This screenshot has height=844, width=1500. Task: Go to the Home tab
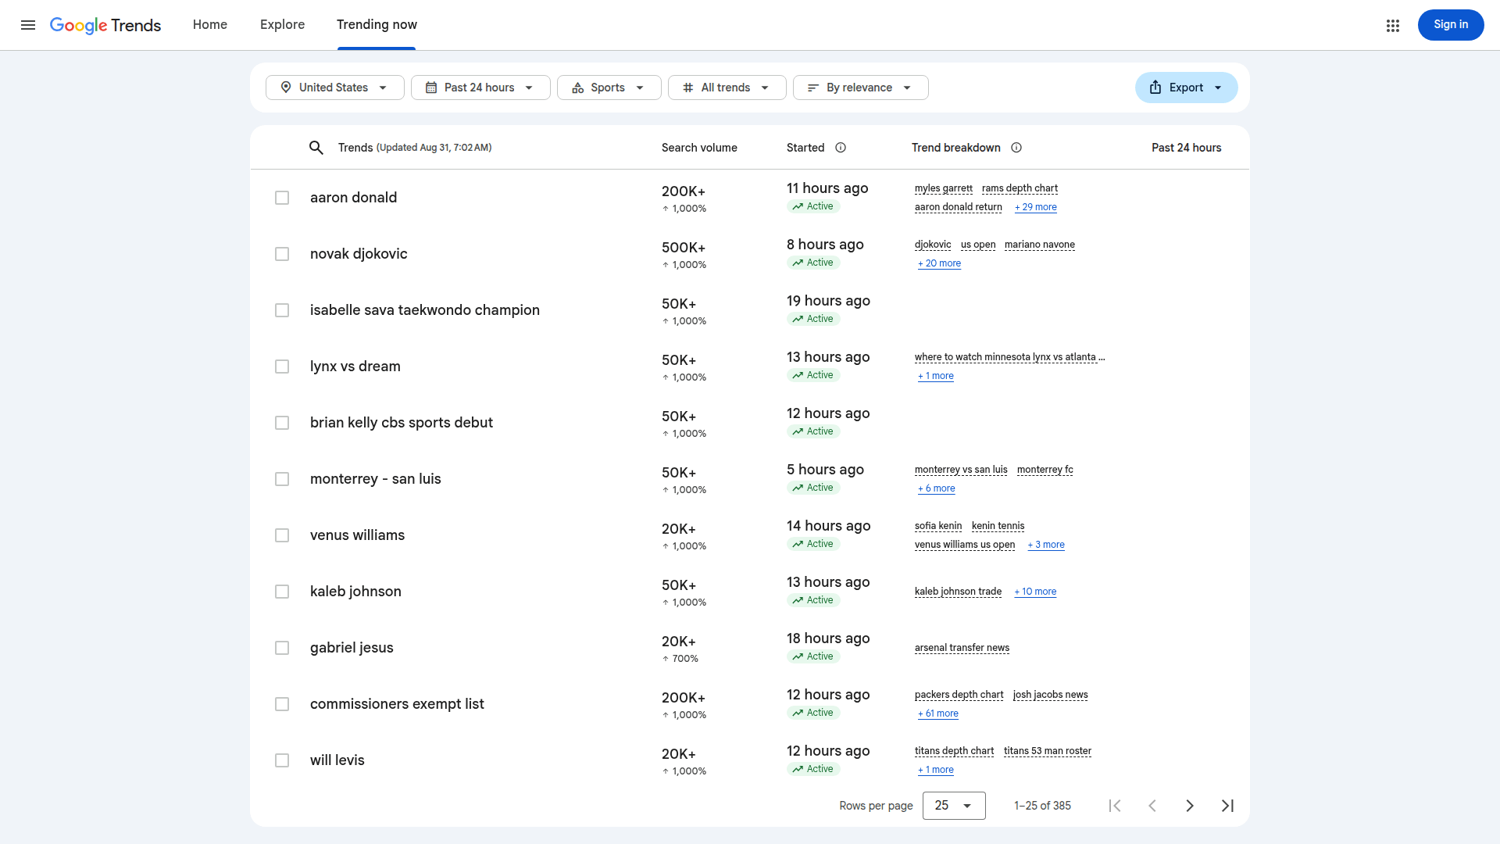click(x=210, y=25)
